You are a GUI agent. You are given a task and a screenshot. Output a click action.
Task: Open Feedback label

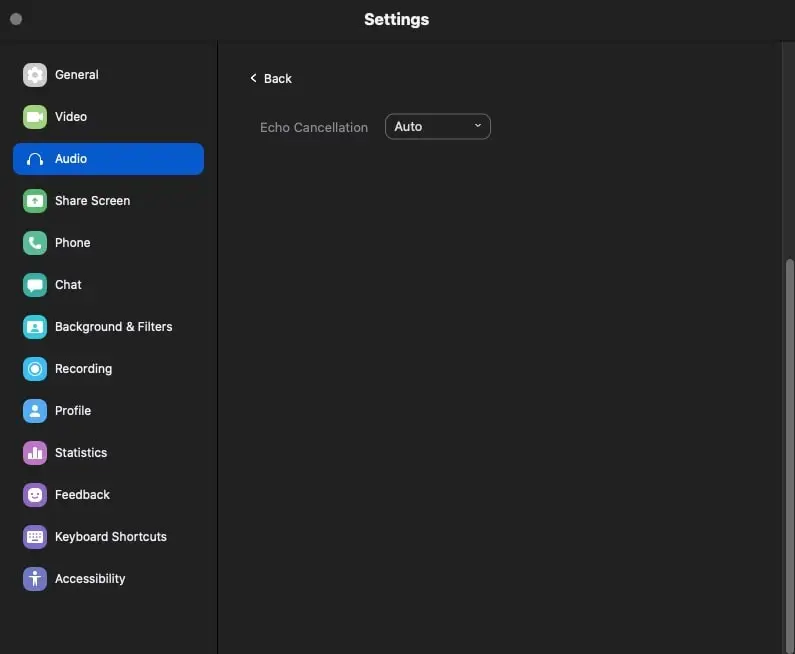82,495
